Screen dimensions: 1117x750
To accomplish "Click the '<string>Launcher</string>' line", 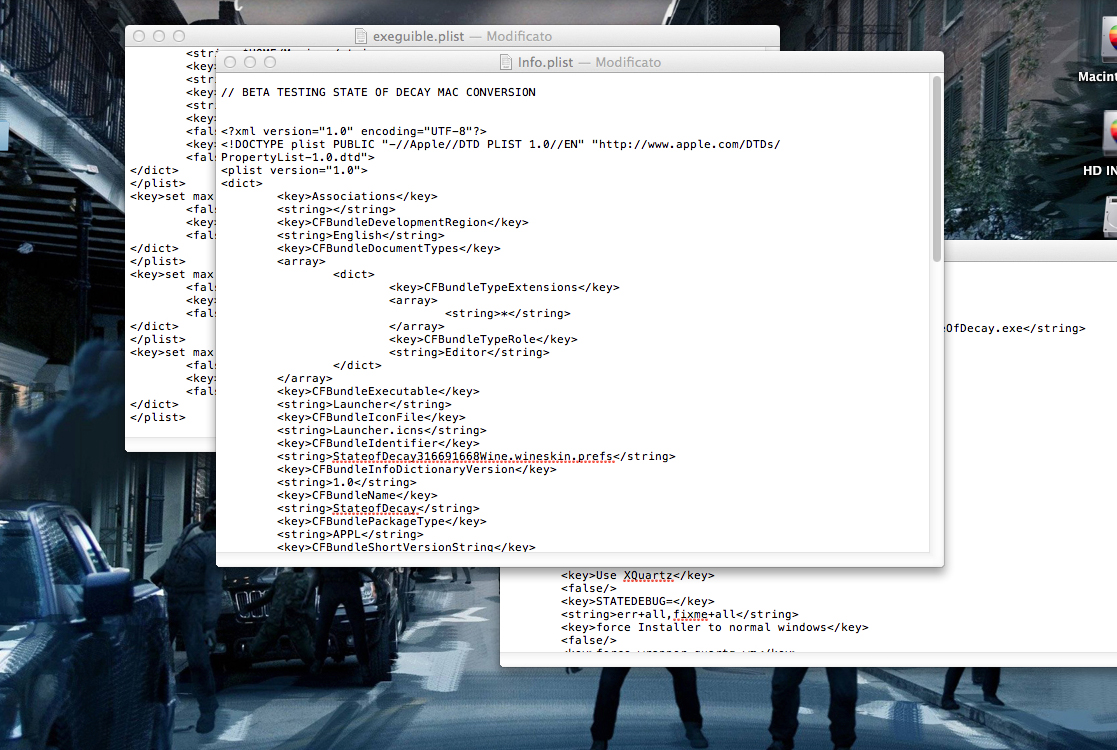I will [365, 405].
